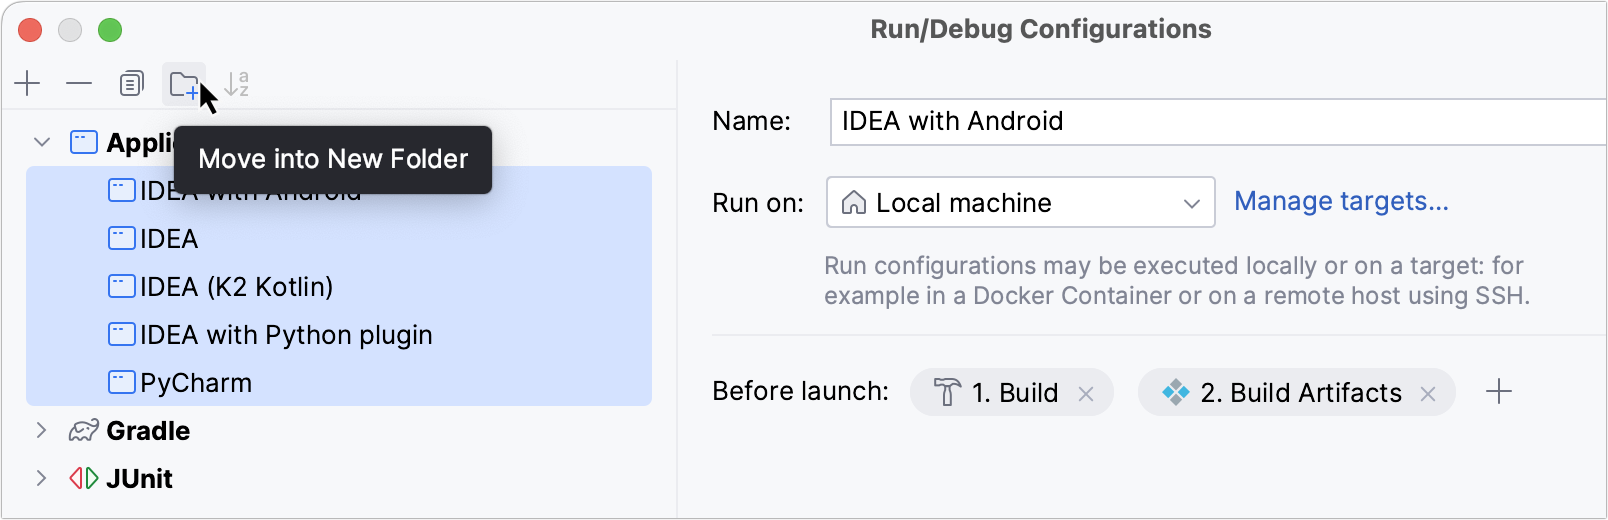Expand the Gradle node

[x=41, y=431]
